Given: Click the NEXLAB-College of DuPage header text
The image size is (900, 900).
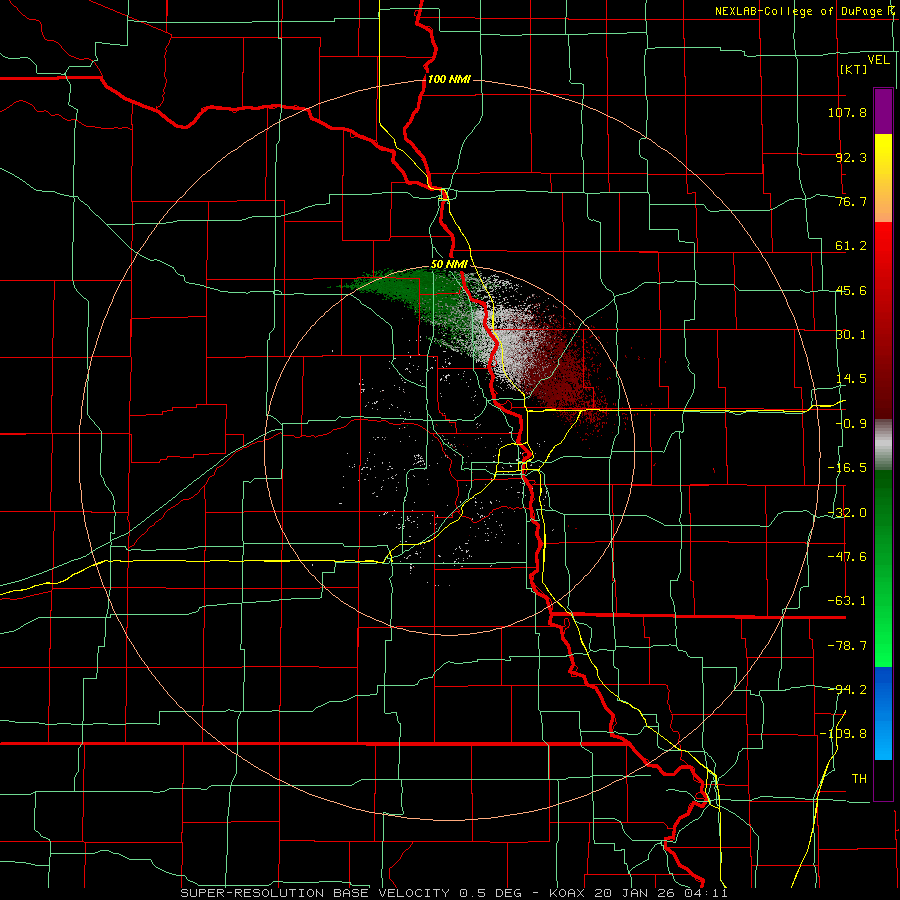Looking at the screenshot, I should (x=801, y=11).
